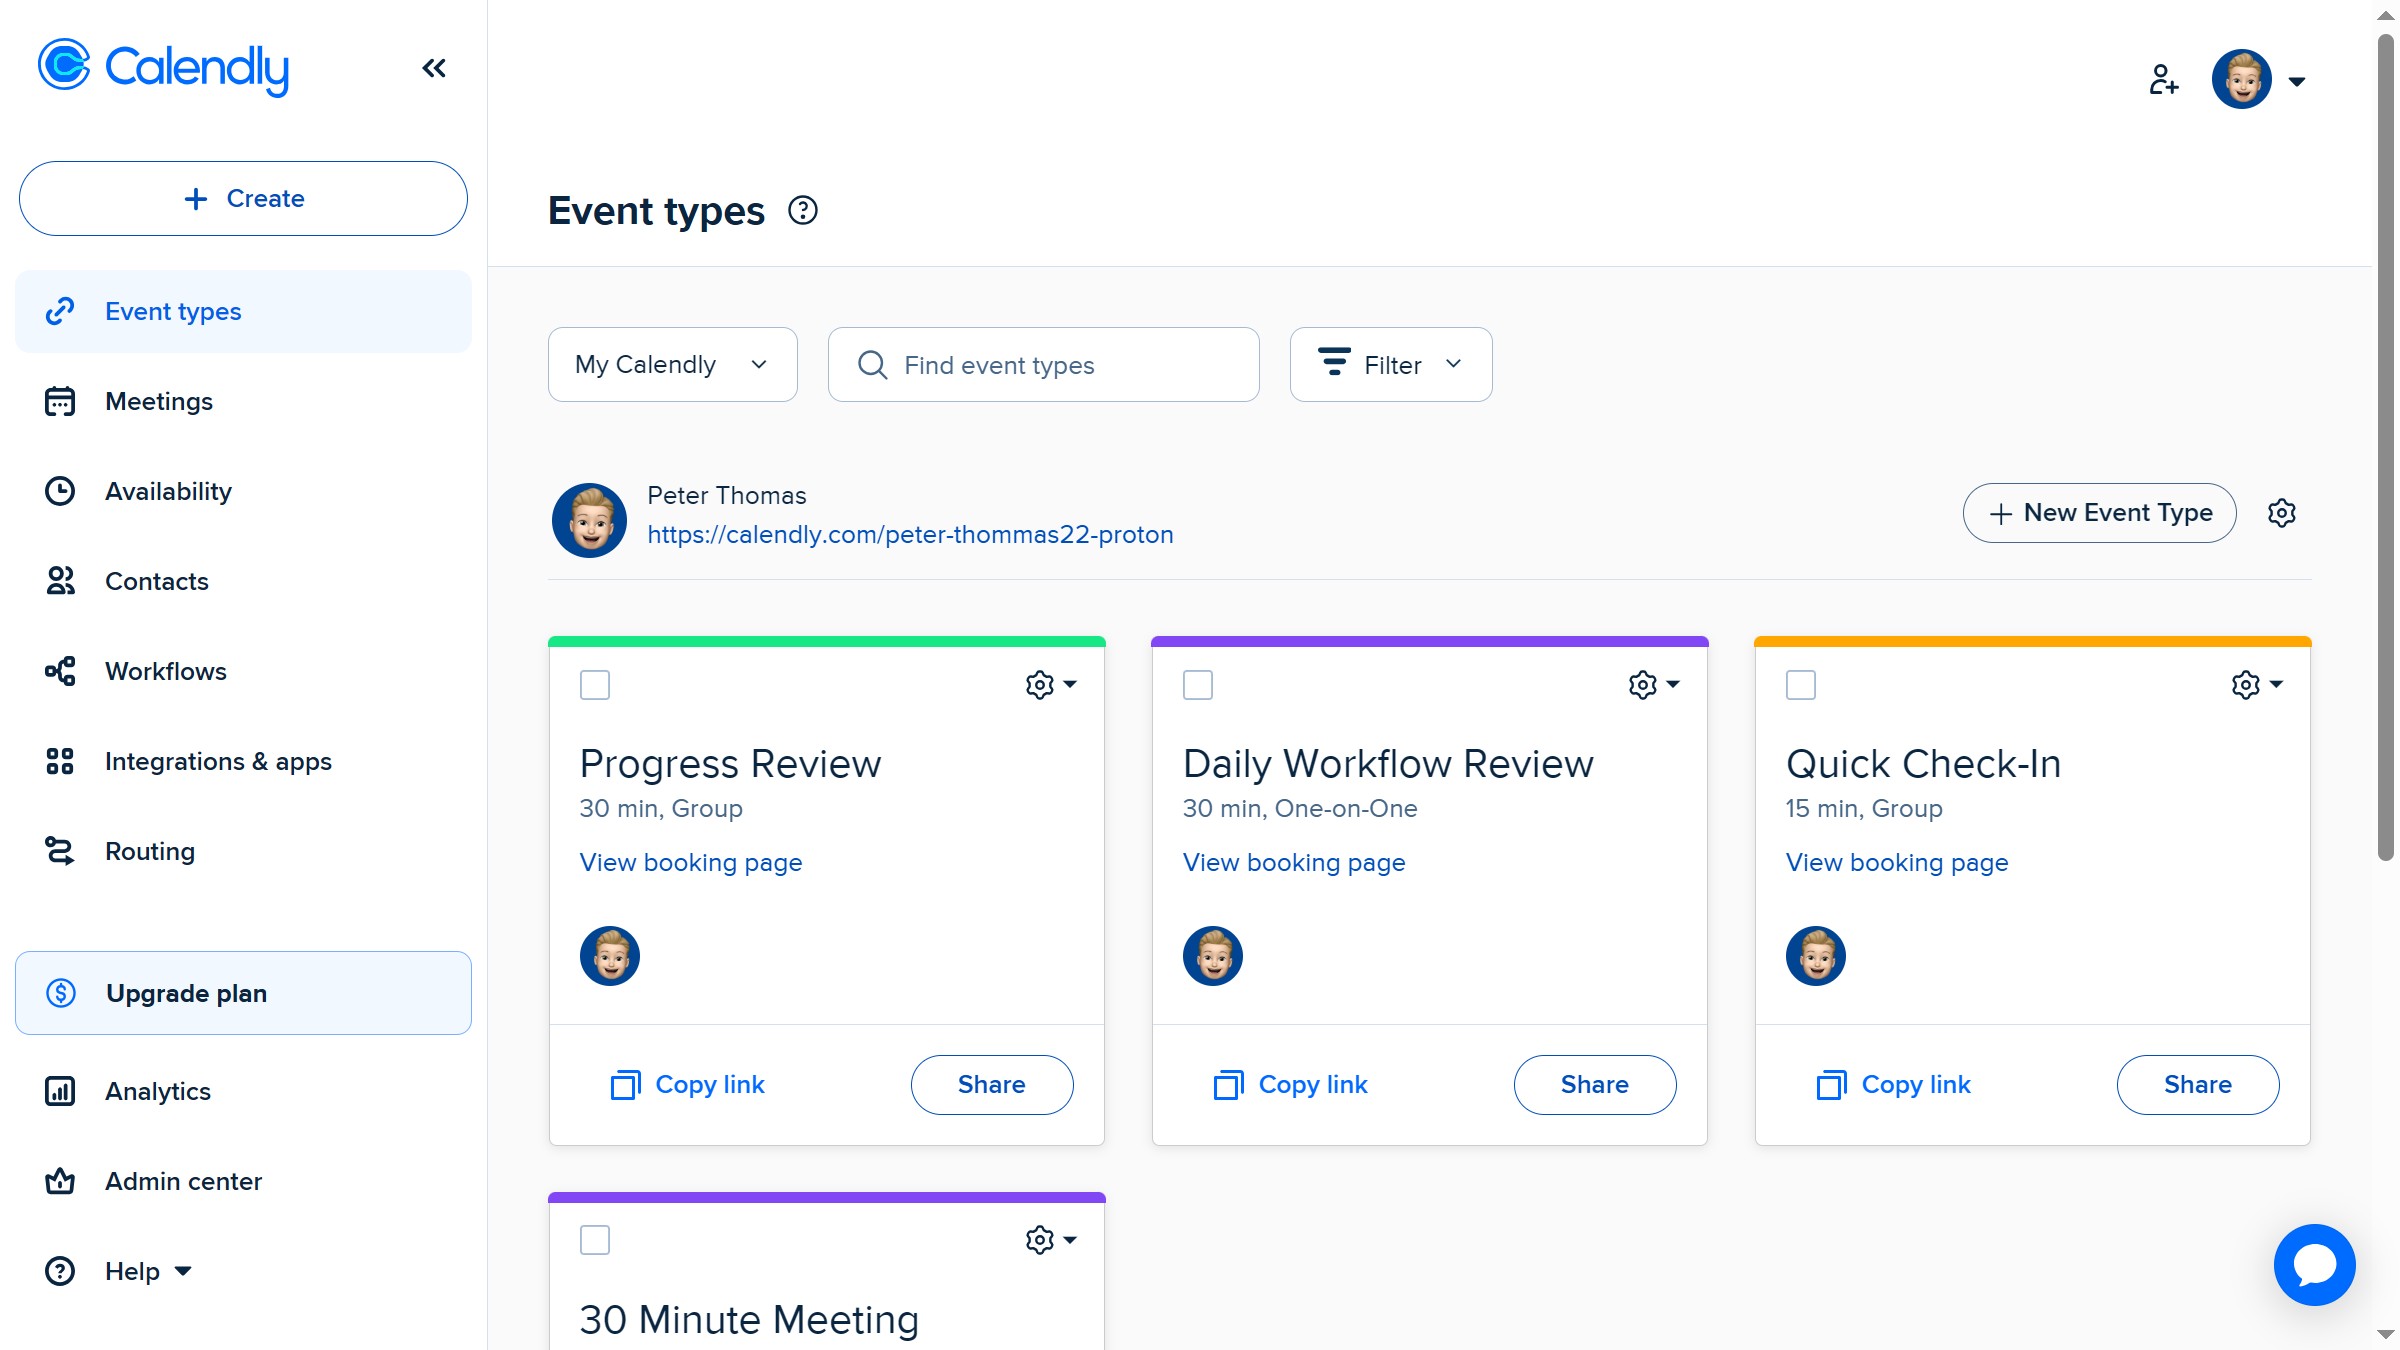Screen dimensions: 2400x1350
Task: Select the Progress Review checkbox
Action: point(595,685)
